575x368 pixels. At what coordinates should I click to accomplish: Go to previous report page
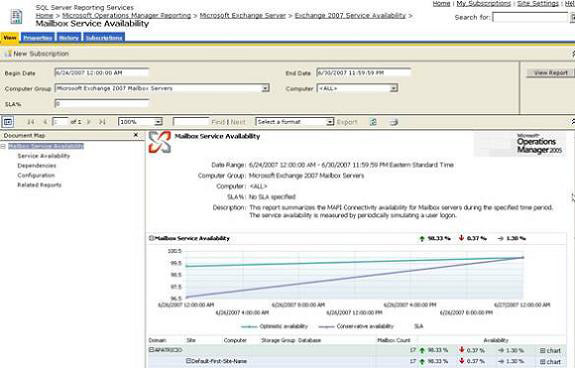tap(45, 122)
